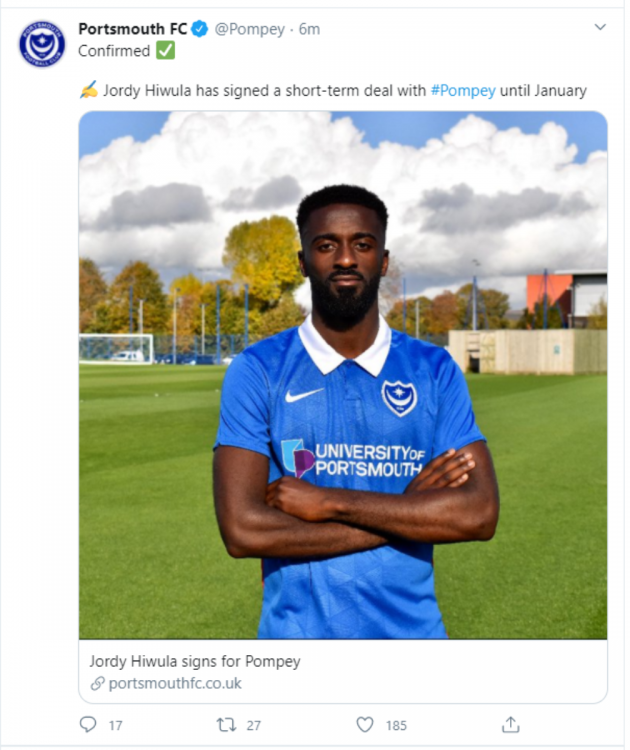Screen dimensions: 630x750
Task: Click the @Pompey handle
Action: click(249, 30)
